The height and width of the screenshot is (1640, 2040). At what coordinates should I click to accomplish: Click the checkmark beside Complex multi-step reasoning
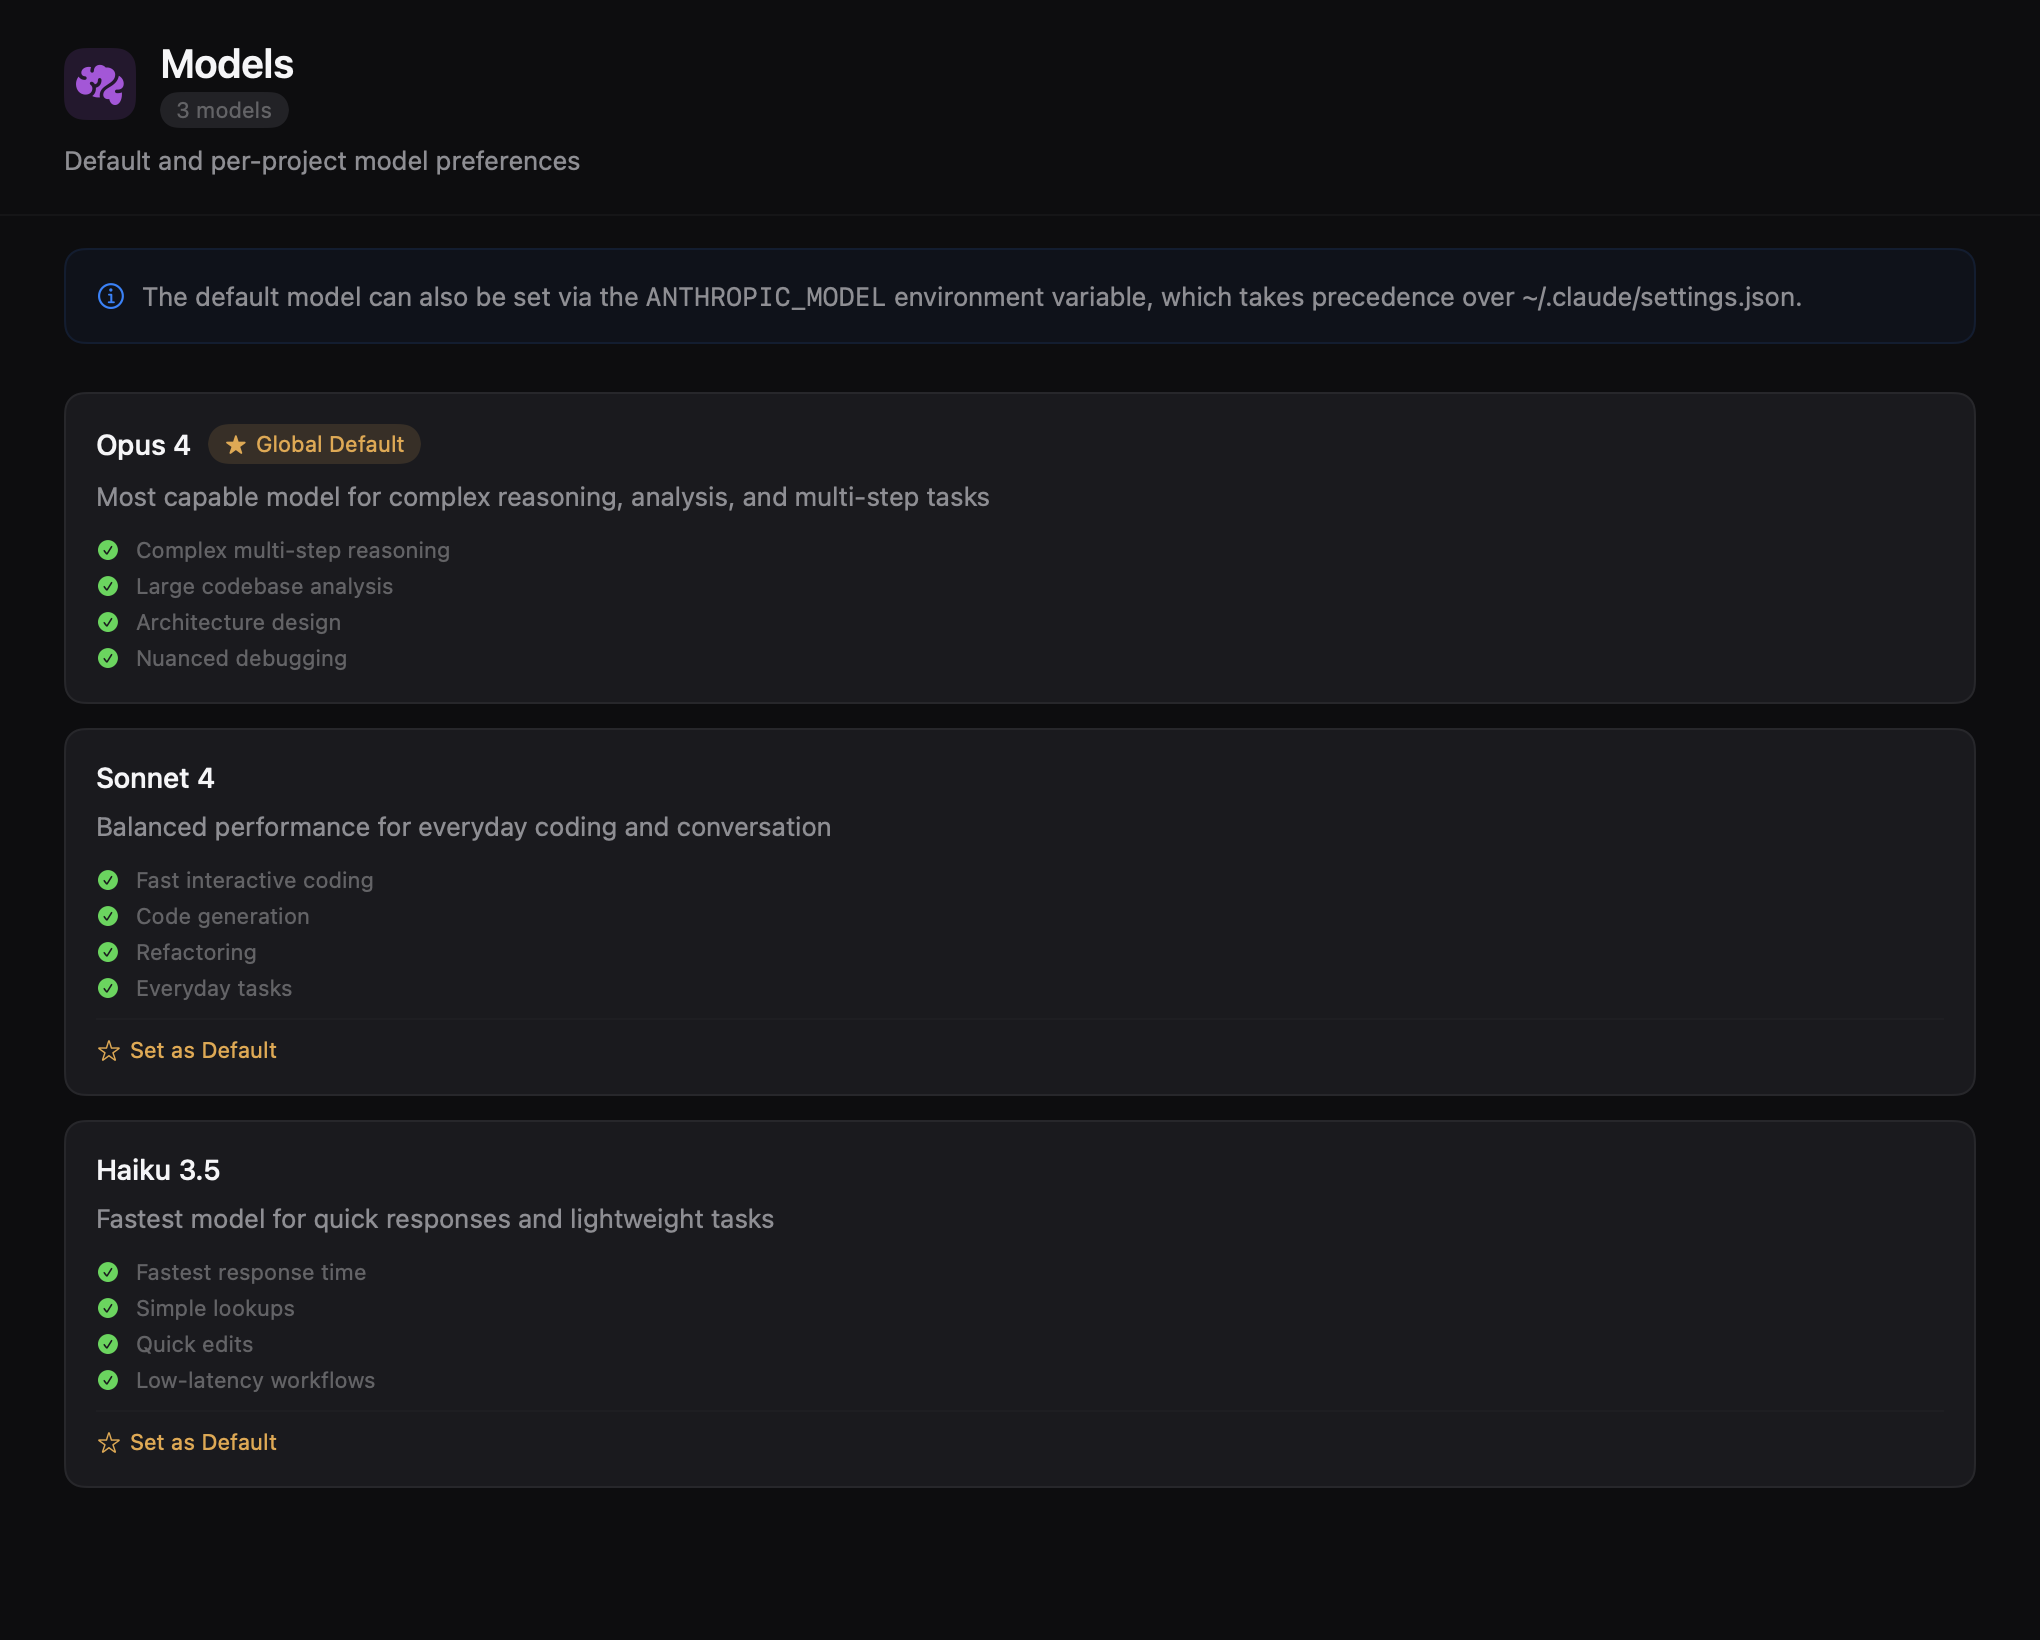click(109, 550)
